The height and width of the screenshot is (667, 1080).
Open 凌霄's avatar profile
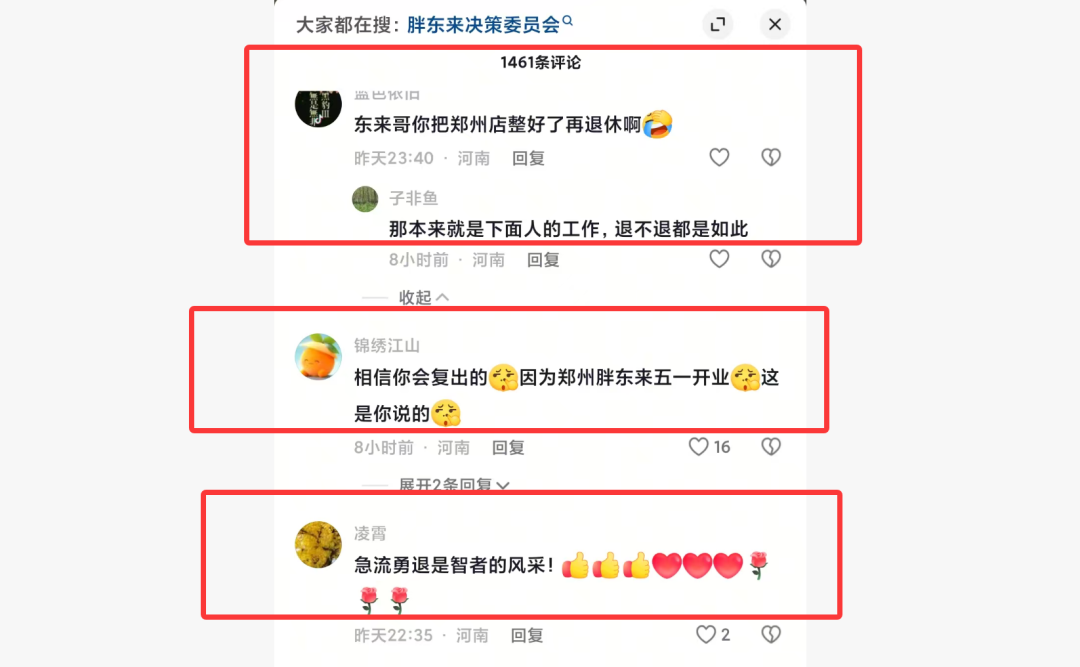[318, 544]
